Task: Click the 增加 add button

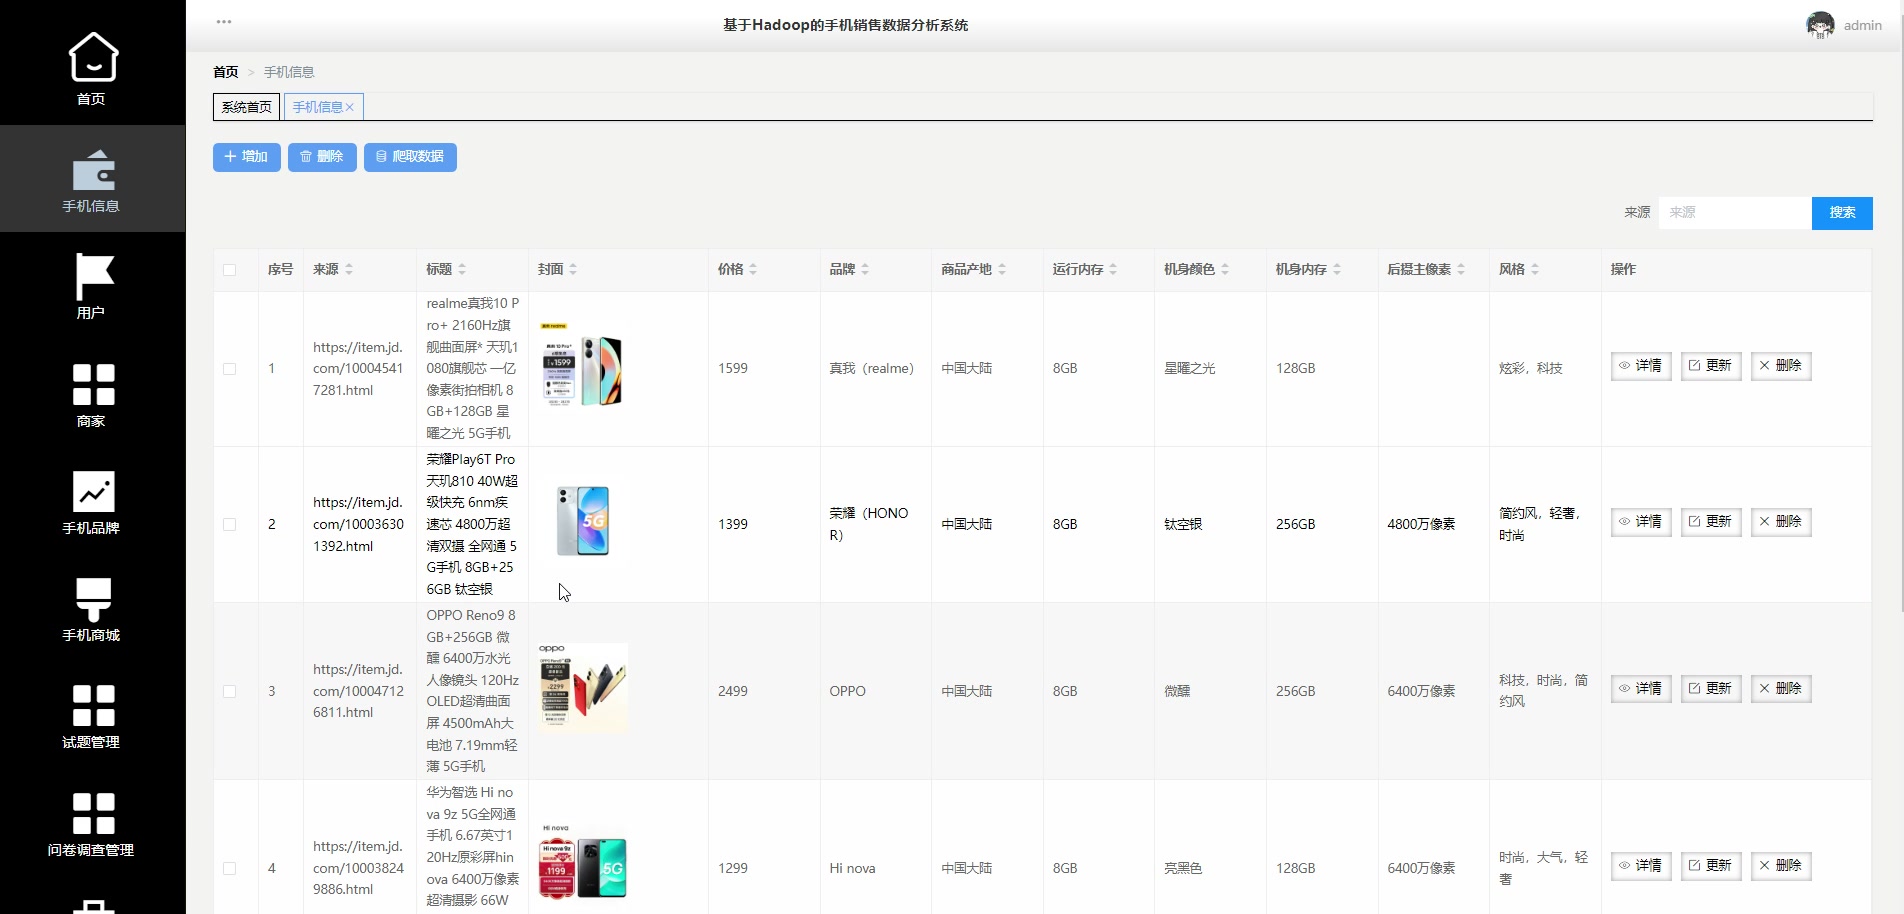Action: point(246,157)
